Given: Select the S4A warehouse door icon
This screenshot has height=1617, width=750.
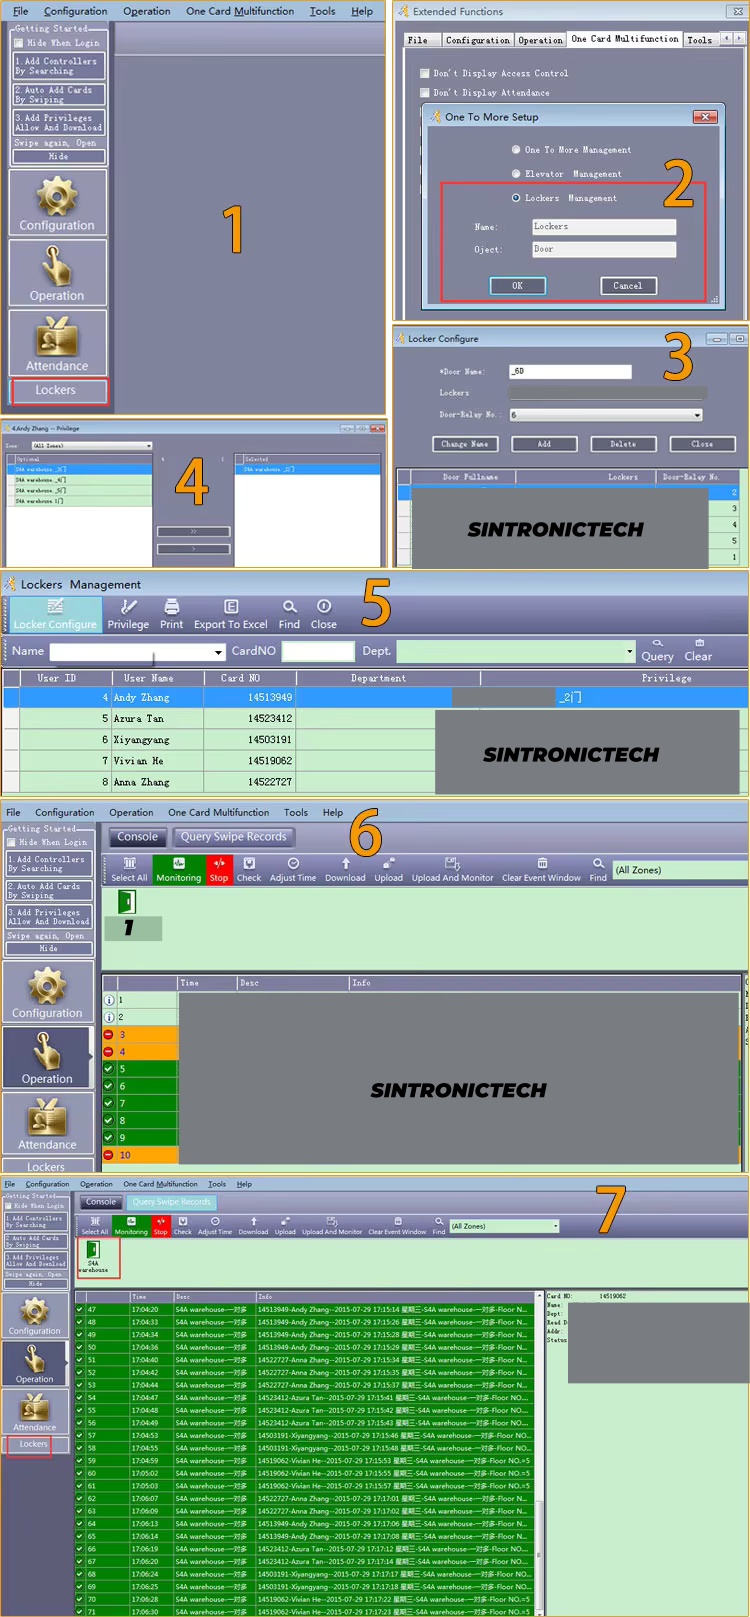Looking at the screenshot, I should pyautogui.click(x=93, y=1250).
